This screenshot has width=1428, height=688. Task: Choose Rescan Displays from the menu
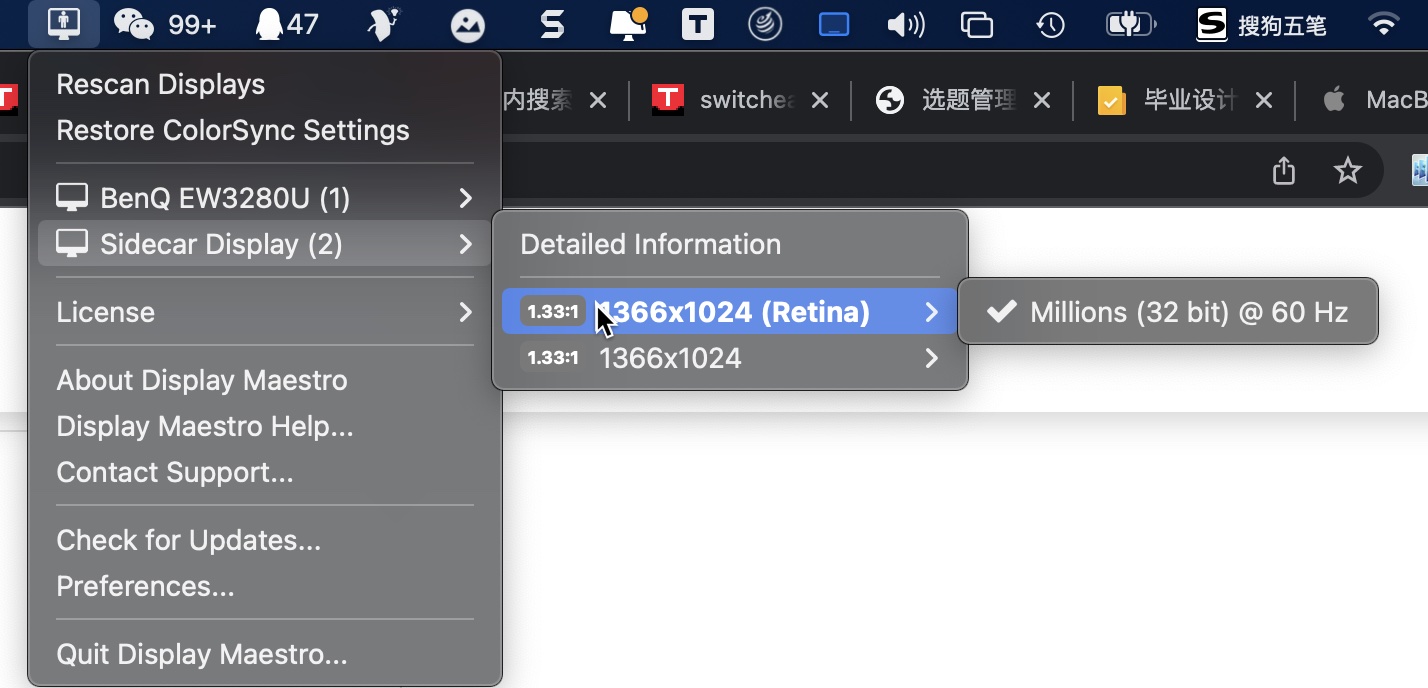pyautogui.click(x=161, y=84)
